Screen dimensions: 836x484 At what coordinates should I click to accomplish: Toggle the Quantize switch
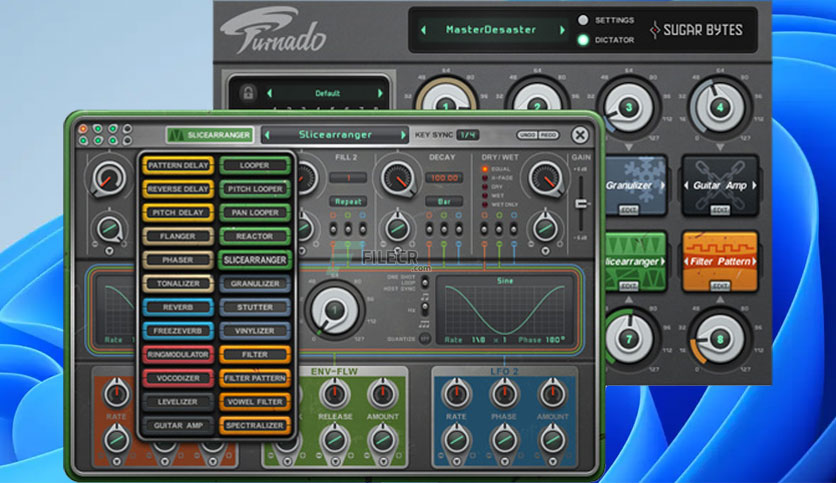[424, 338]
